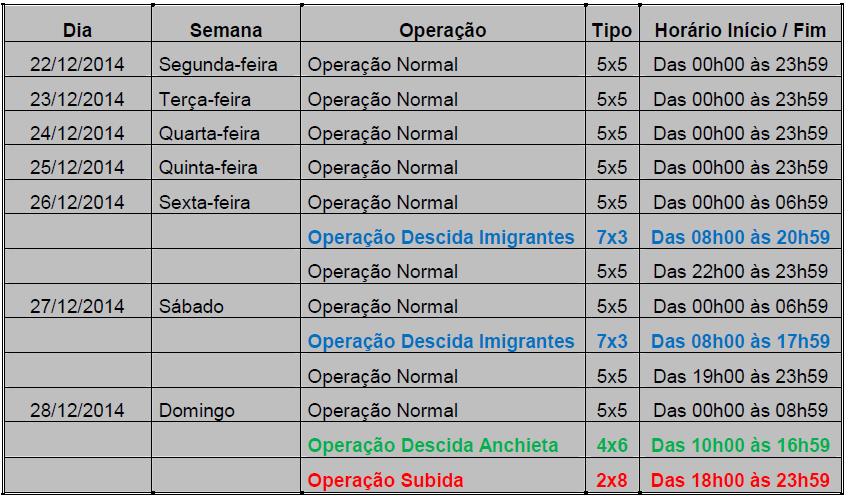Select the "Semana" column header
Viewport: 849px width, 498px height.
click(x=225, y=30)
